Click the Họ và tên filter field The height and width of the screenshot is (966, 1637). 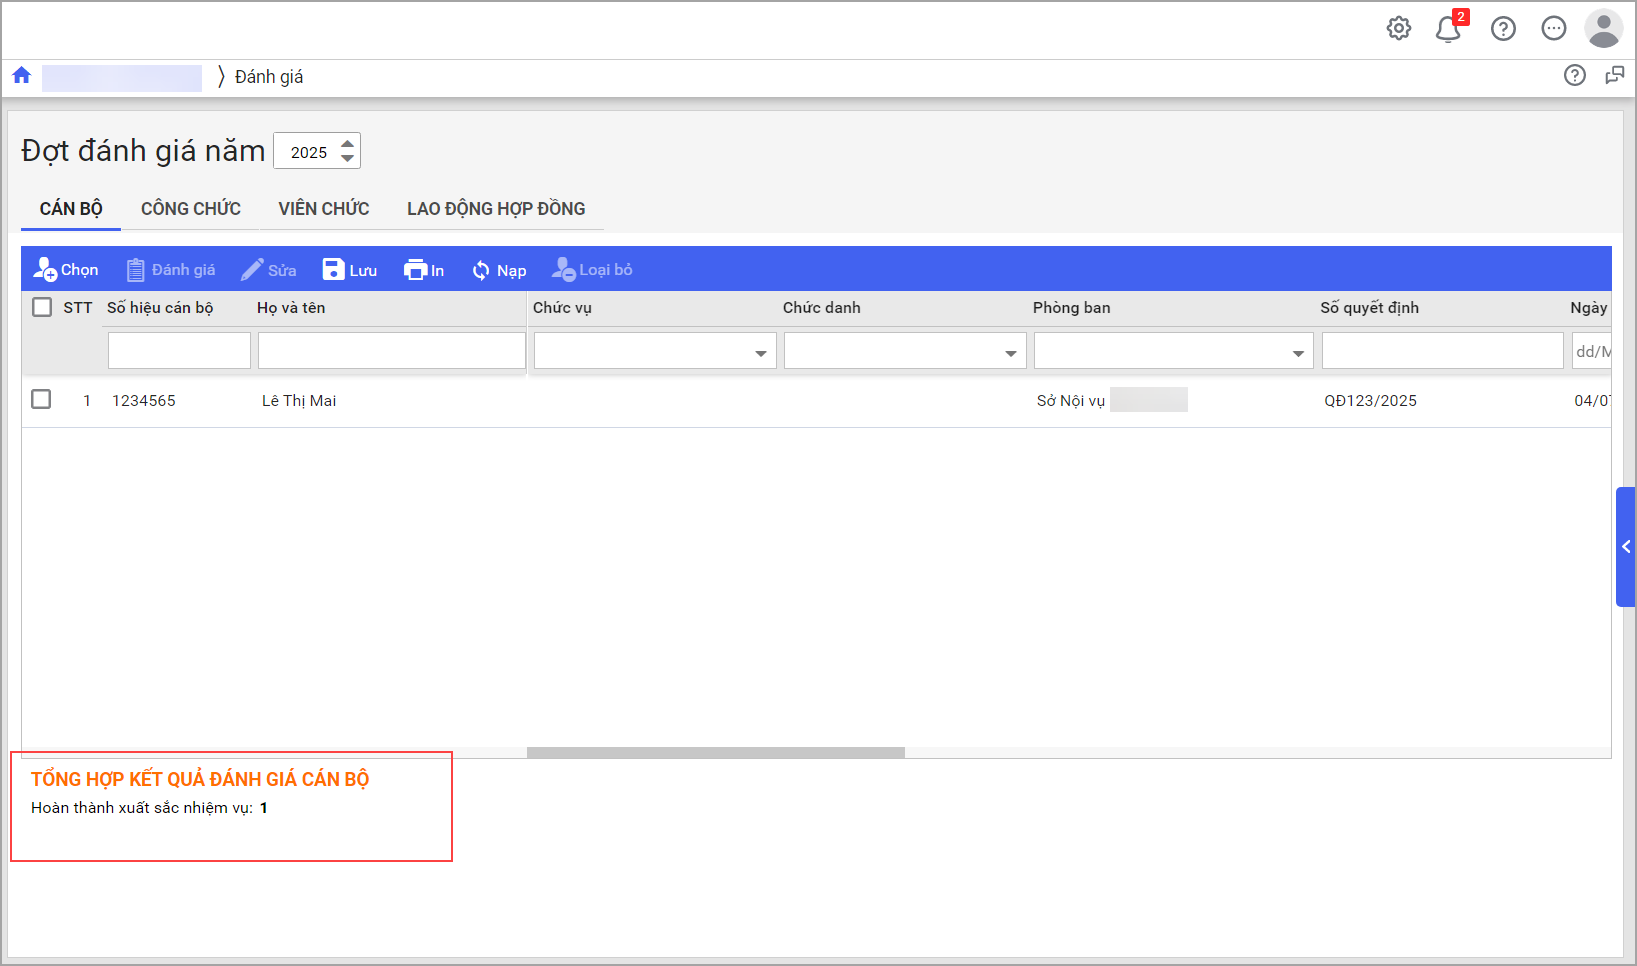(x=391, y=351)
